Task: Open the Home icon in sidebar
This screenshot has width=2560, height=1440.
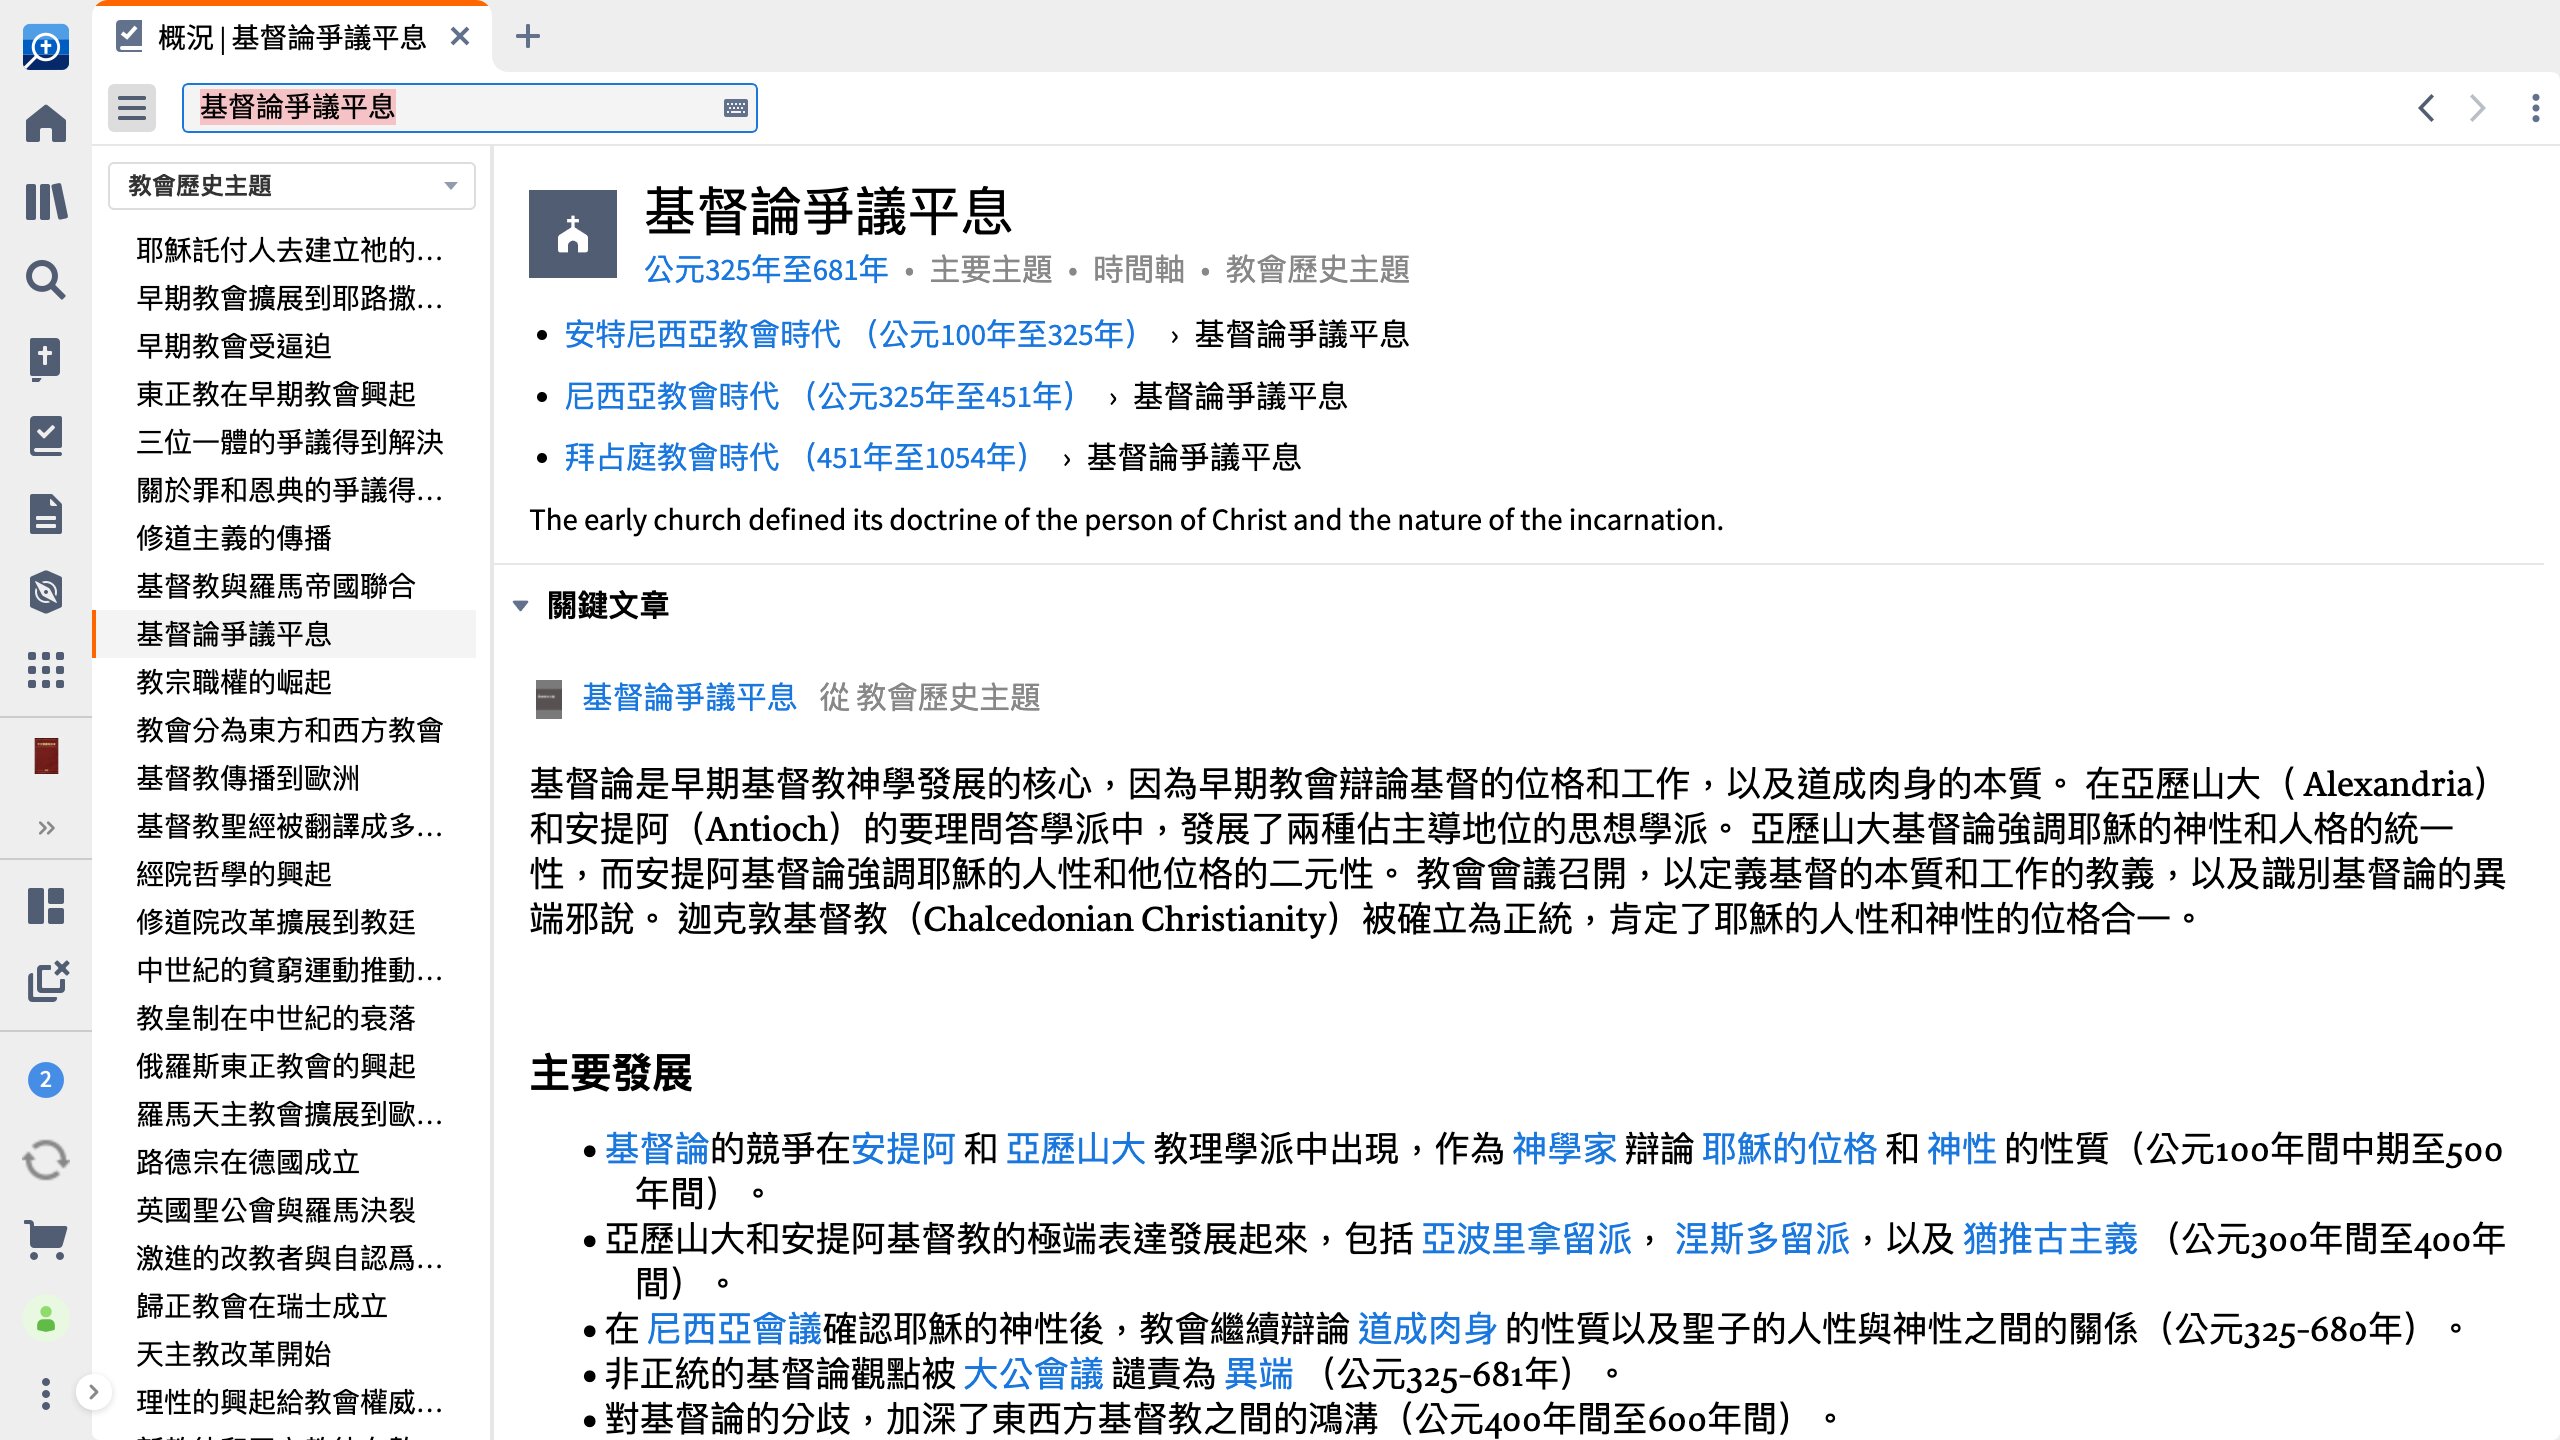Action: pyautogui.click(x=46, y=124)
